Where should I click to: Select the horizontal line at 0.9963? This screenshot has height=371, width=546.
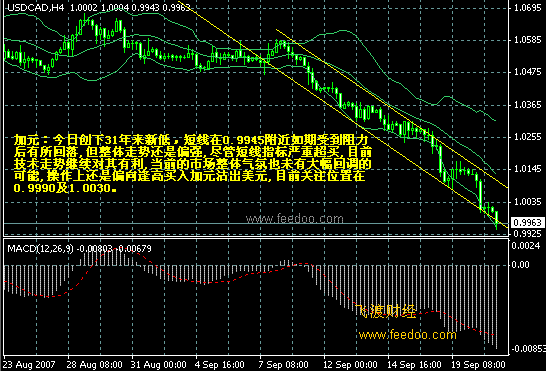[256, 223]
